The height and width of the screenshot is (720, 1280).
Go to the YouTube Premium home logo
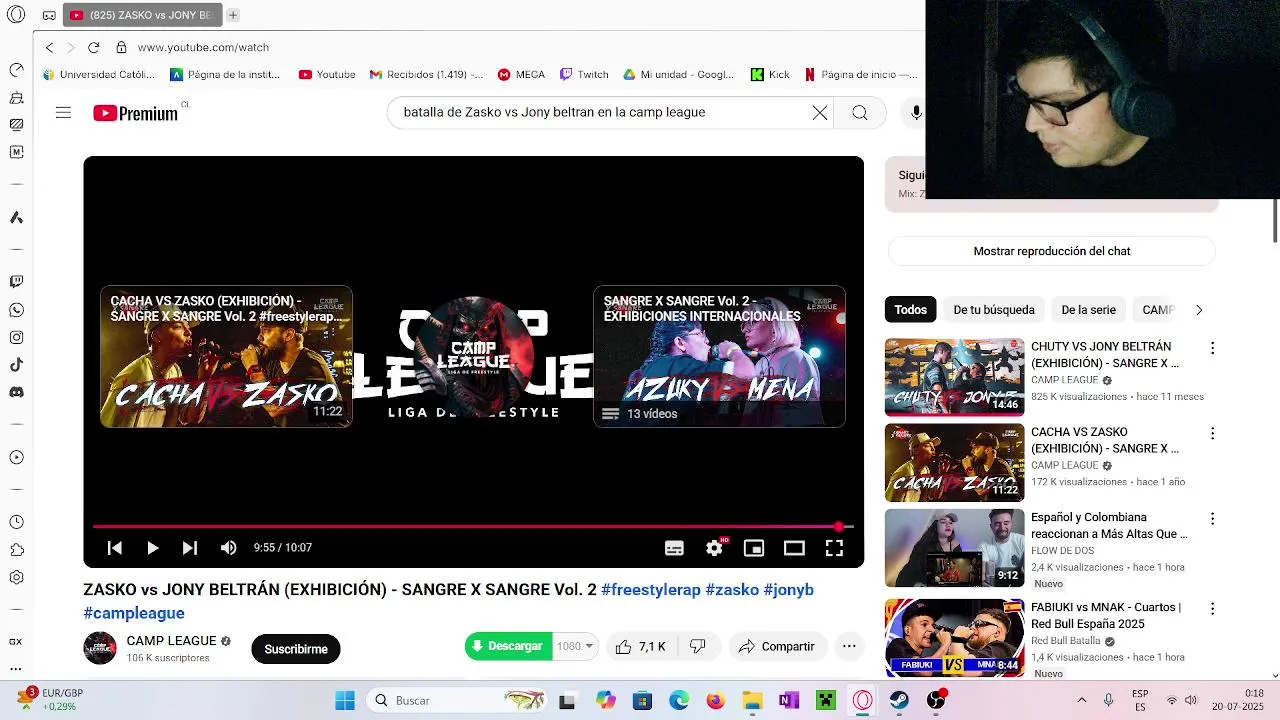click(135, 113)
